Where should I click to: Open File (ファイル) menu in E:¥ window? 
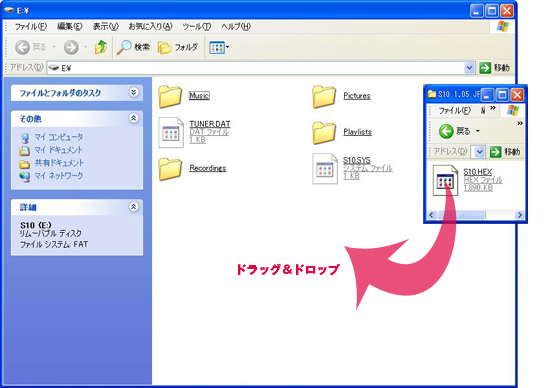(x=31, y=26)
